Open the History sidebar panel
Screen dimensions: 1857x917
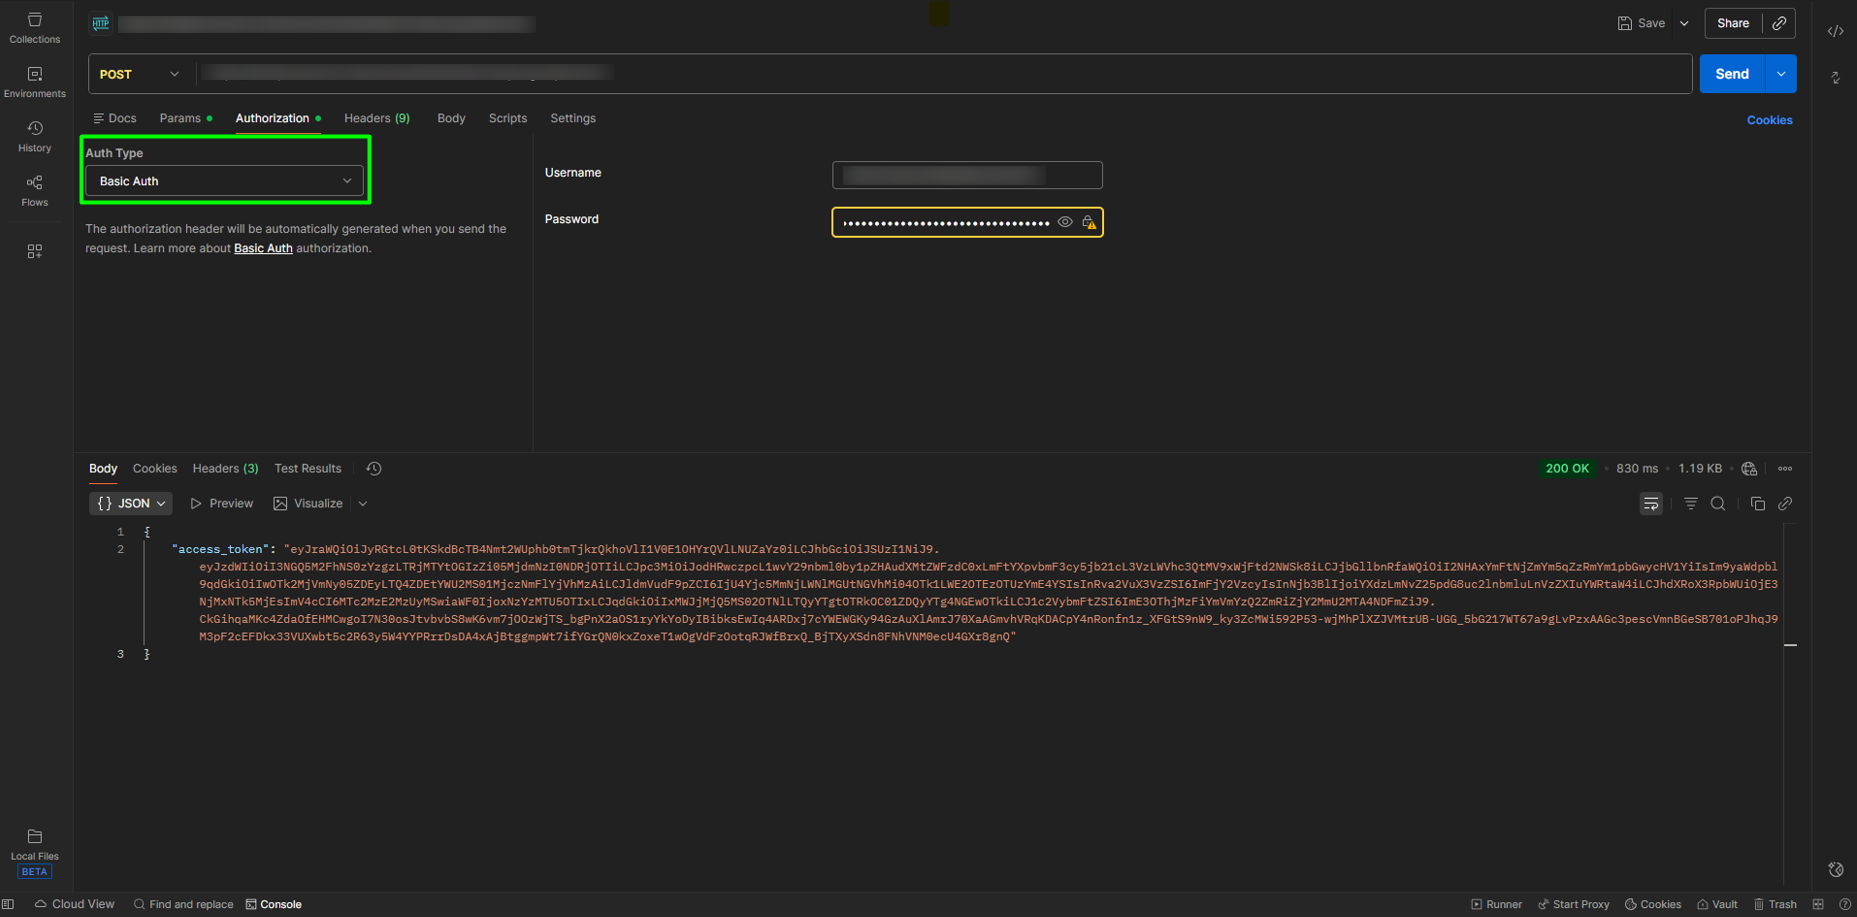tap(34, 136)
